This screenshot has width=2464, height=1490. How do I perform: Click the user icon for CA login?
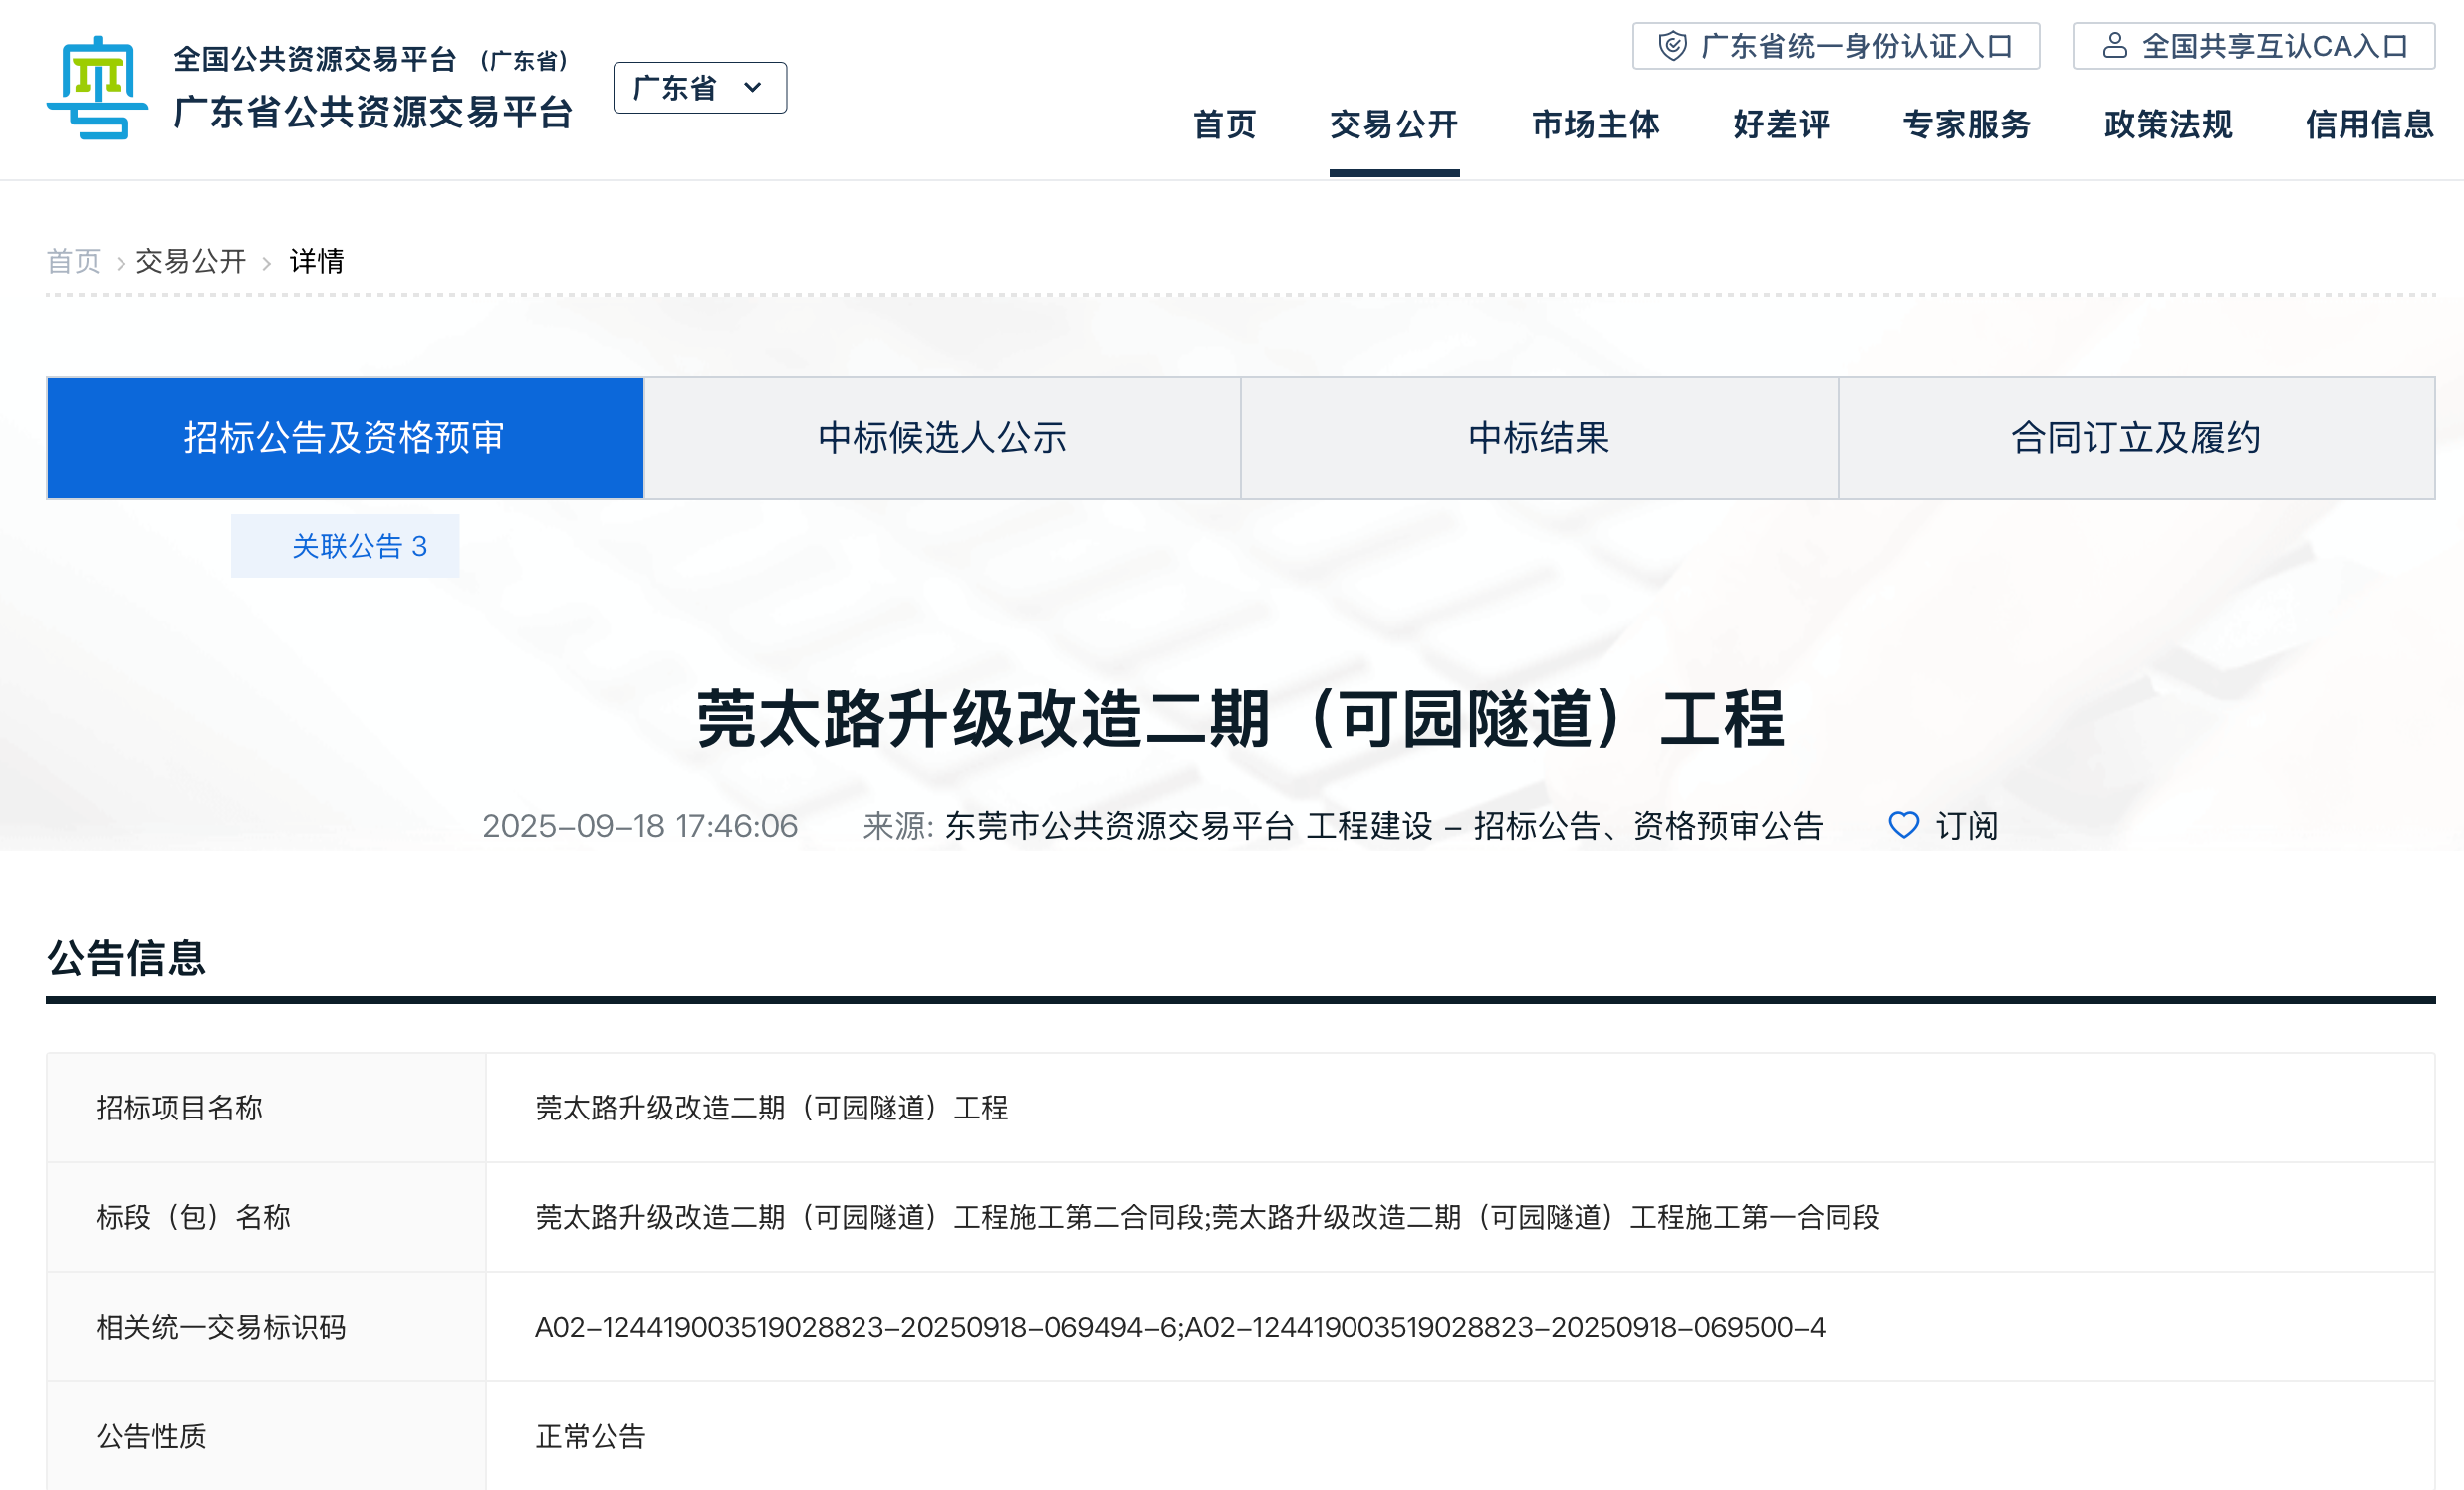(2114, 46)
